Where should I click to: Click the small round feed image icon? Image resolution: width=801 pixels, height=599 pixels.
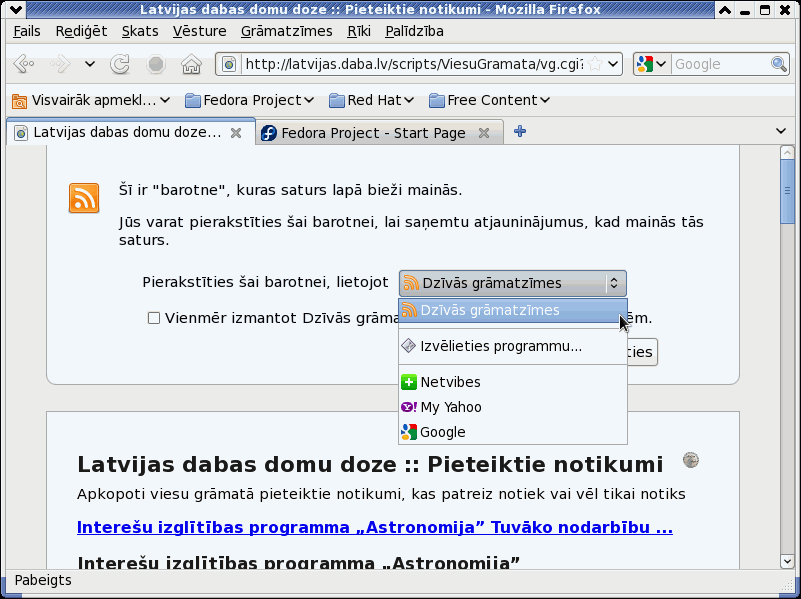(x=691, y=460)
